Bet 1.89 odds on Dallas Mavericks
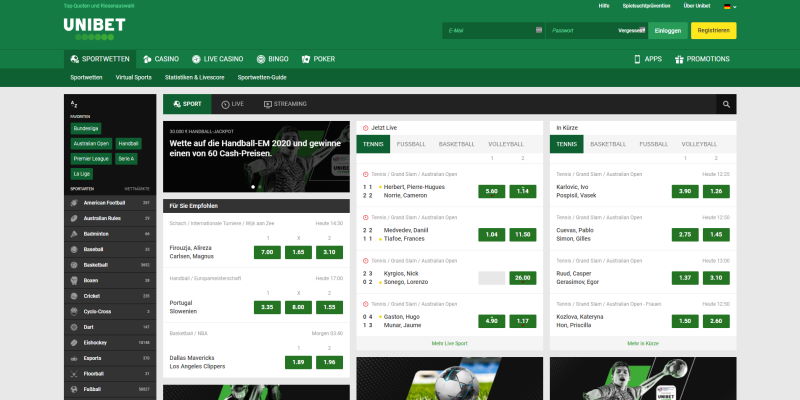800x400 pixels. pyautogui.click(x=298, y=363)
